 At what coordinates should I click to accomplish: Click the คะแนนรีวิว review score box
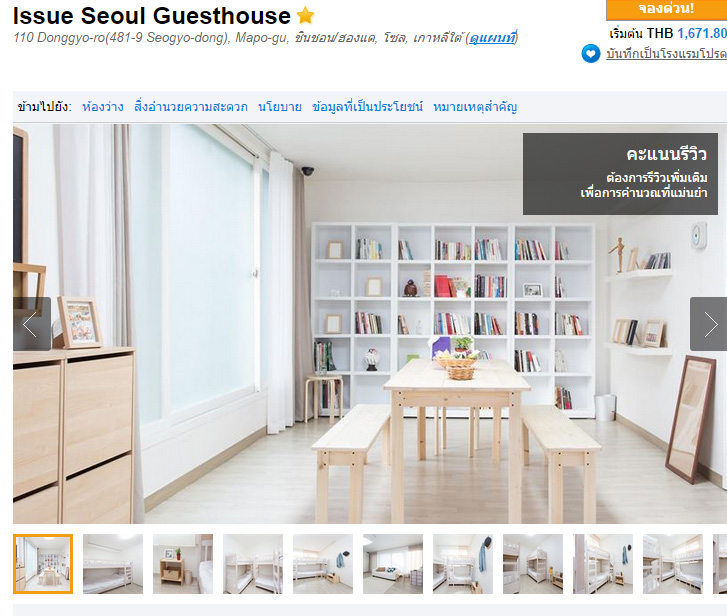coord(620,174)
